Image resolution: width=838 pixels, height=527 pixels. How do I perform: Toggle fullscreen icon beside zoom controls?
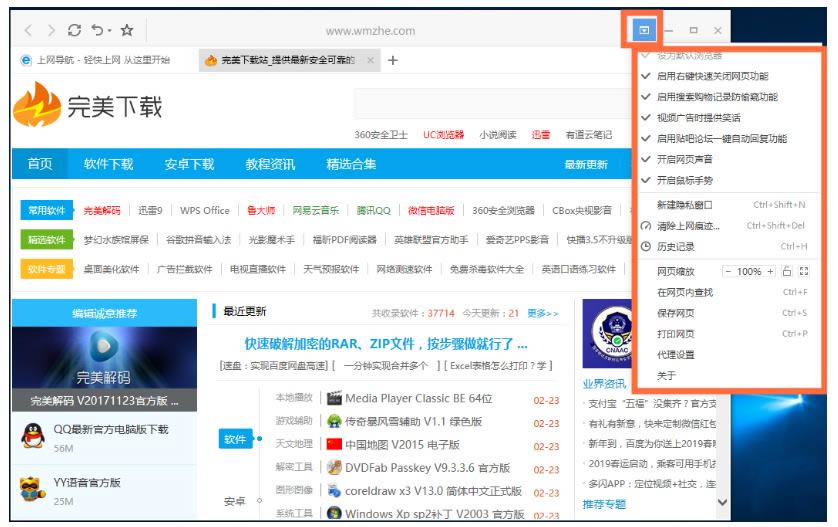(803, 272)
